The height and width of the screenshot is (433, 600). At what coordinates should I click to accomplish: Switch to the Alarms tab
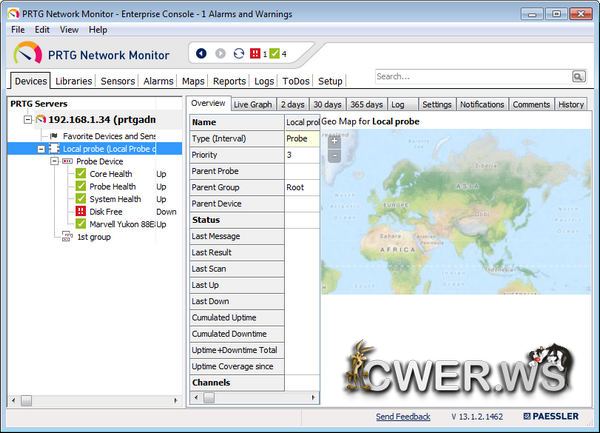[158, 81]
